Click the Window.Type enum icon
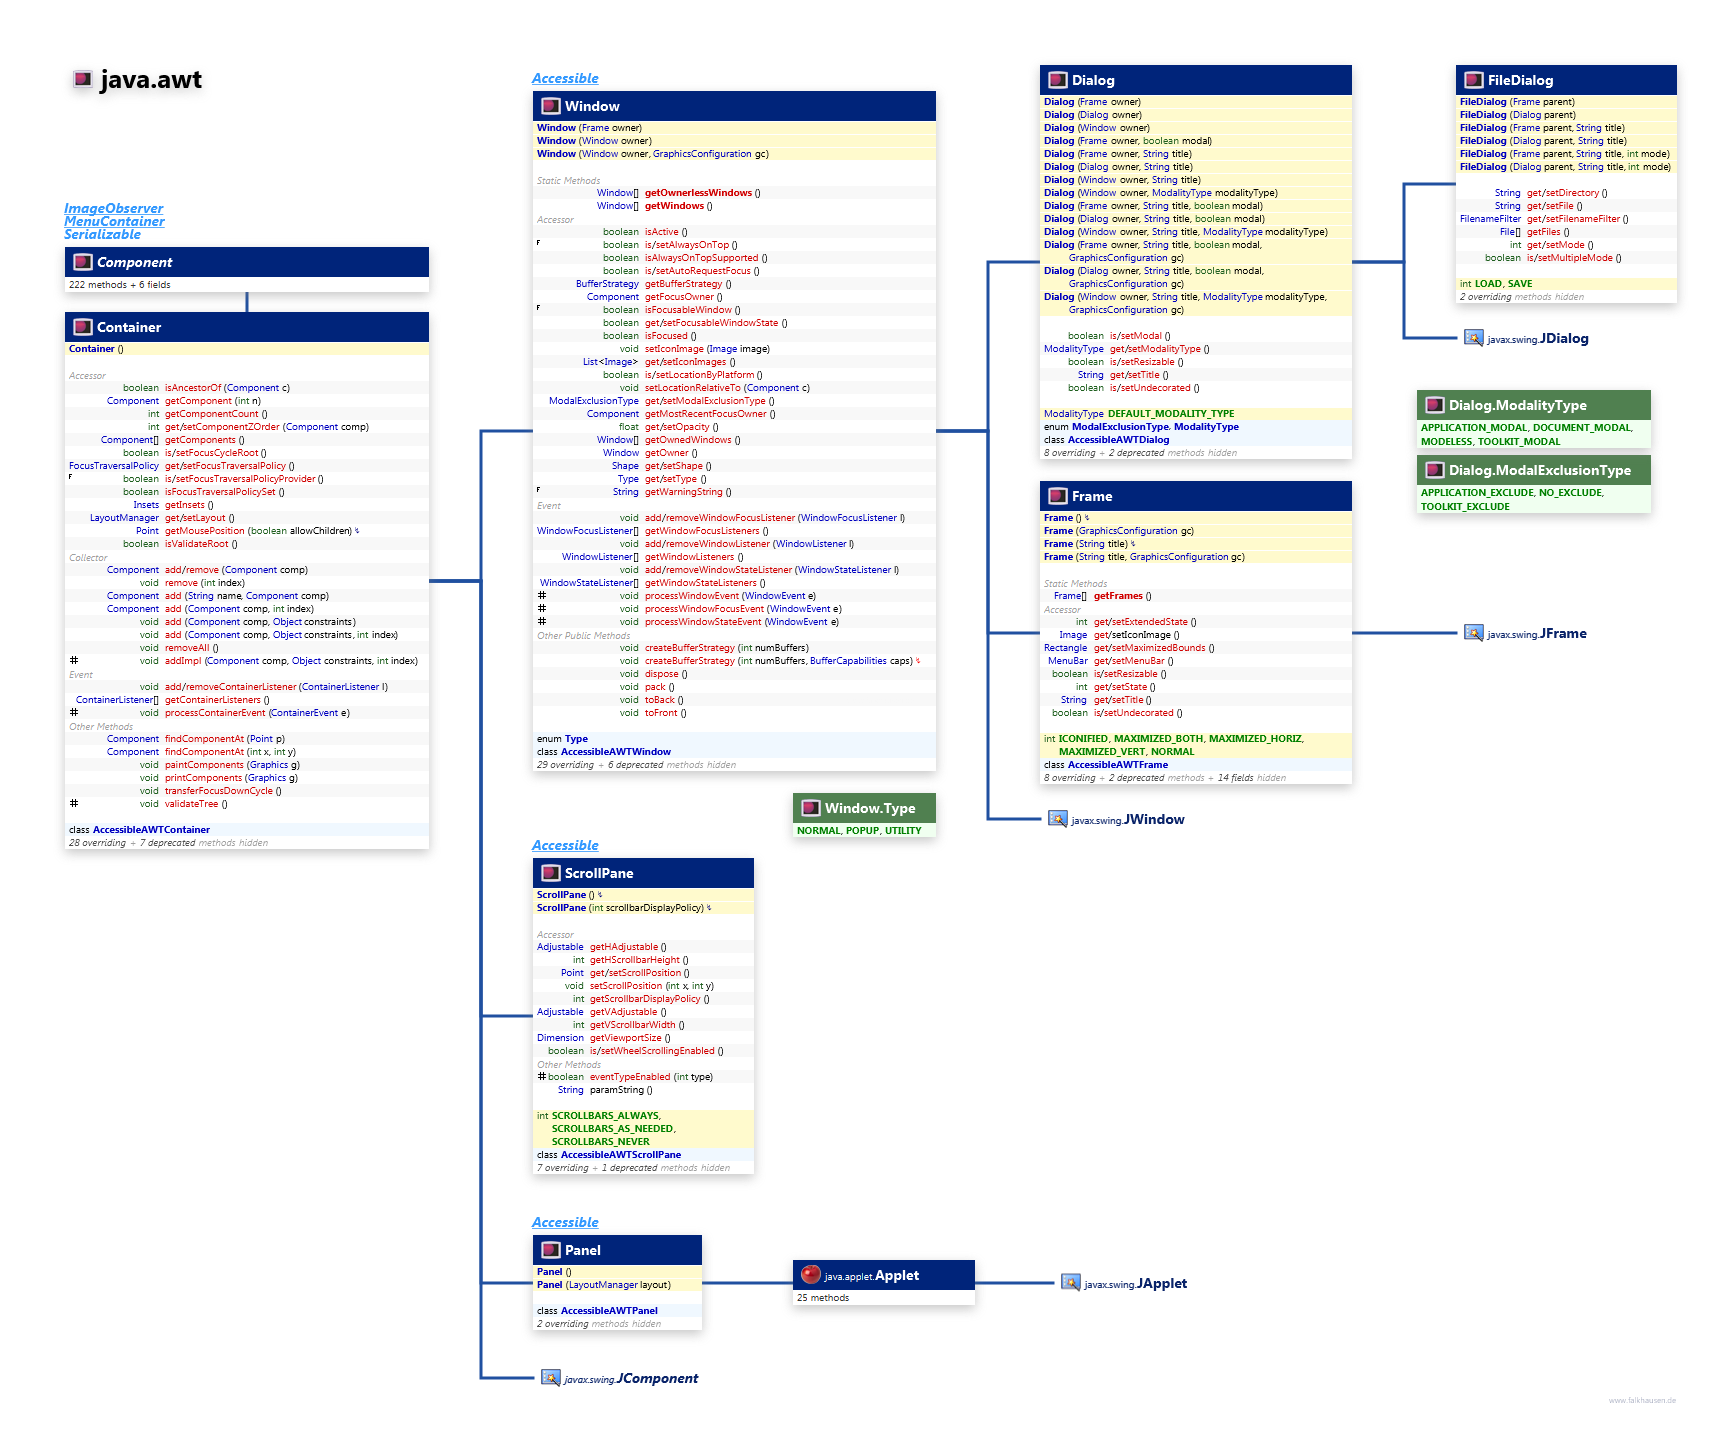Screen dimensions: 1733x1446 click(x=810, y=808)
